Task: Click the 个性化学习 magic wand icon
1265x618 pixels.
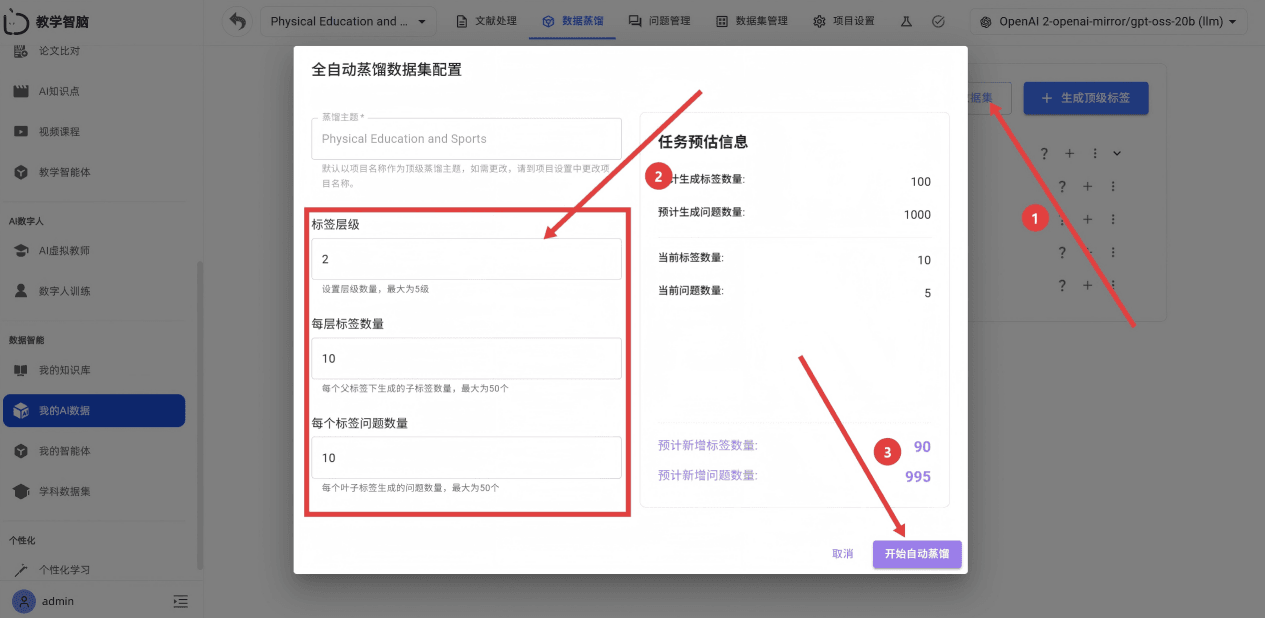Action: tap(21, 570)
